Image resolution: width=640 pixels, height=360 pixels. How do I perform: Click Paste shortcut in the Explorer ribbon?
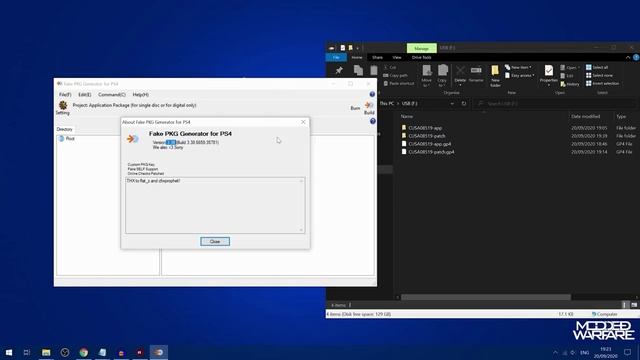(x=398, y=83)
